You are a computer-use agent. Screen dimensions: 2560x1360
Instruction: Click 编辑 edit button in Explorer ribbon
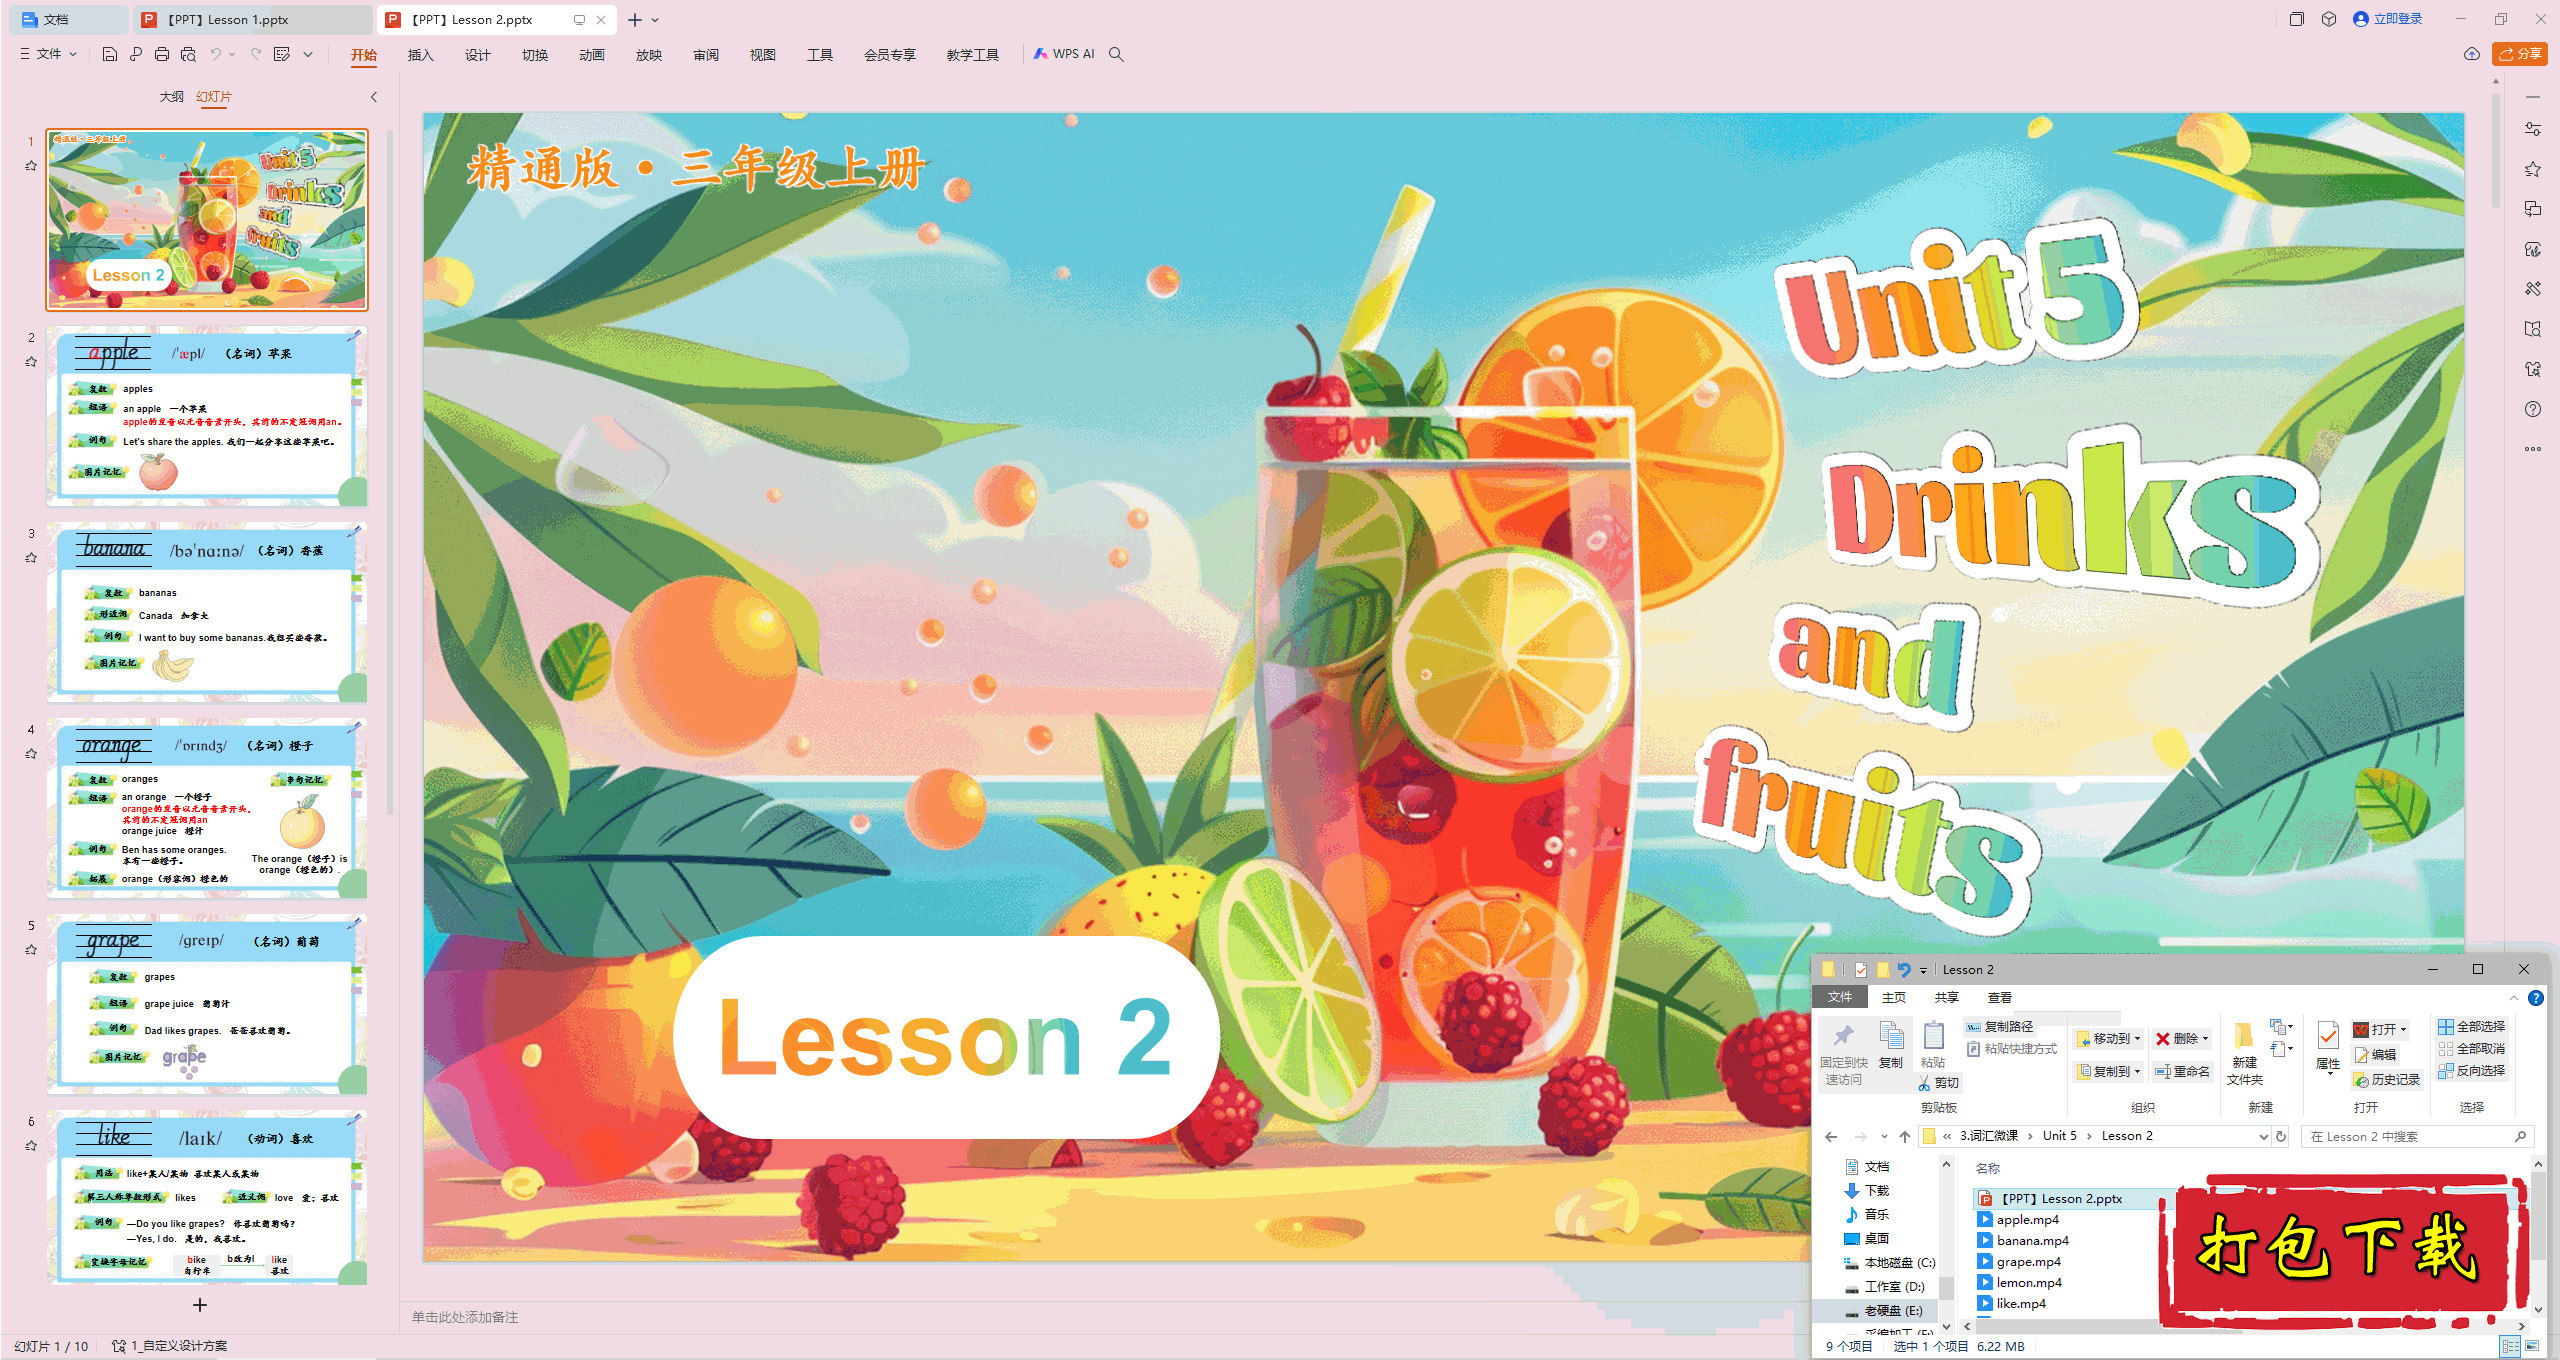coord(2376,1055)
